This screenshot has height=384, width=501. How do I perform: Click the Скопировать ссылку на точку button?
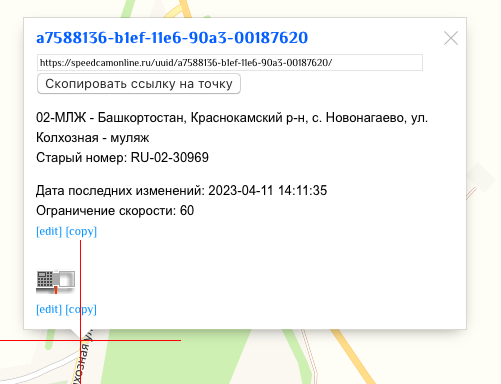[139, 84]
